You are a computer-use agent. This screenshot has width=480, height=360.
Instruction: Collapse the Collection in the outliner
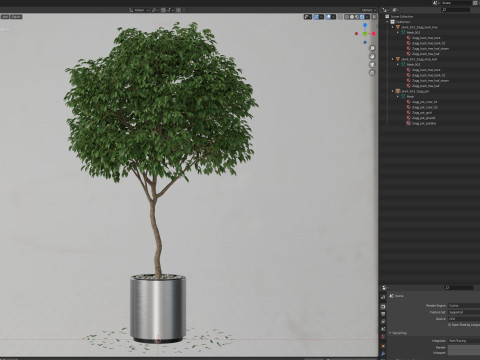[x=388, y=22]
